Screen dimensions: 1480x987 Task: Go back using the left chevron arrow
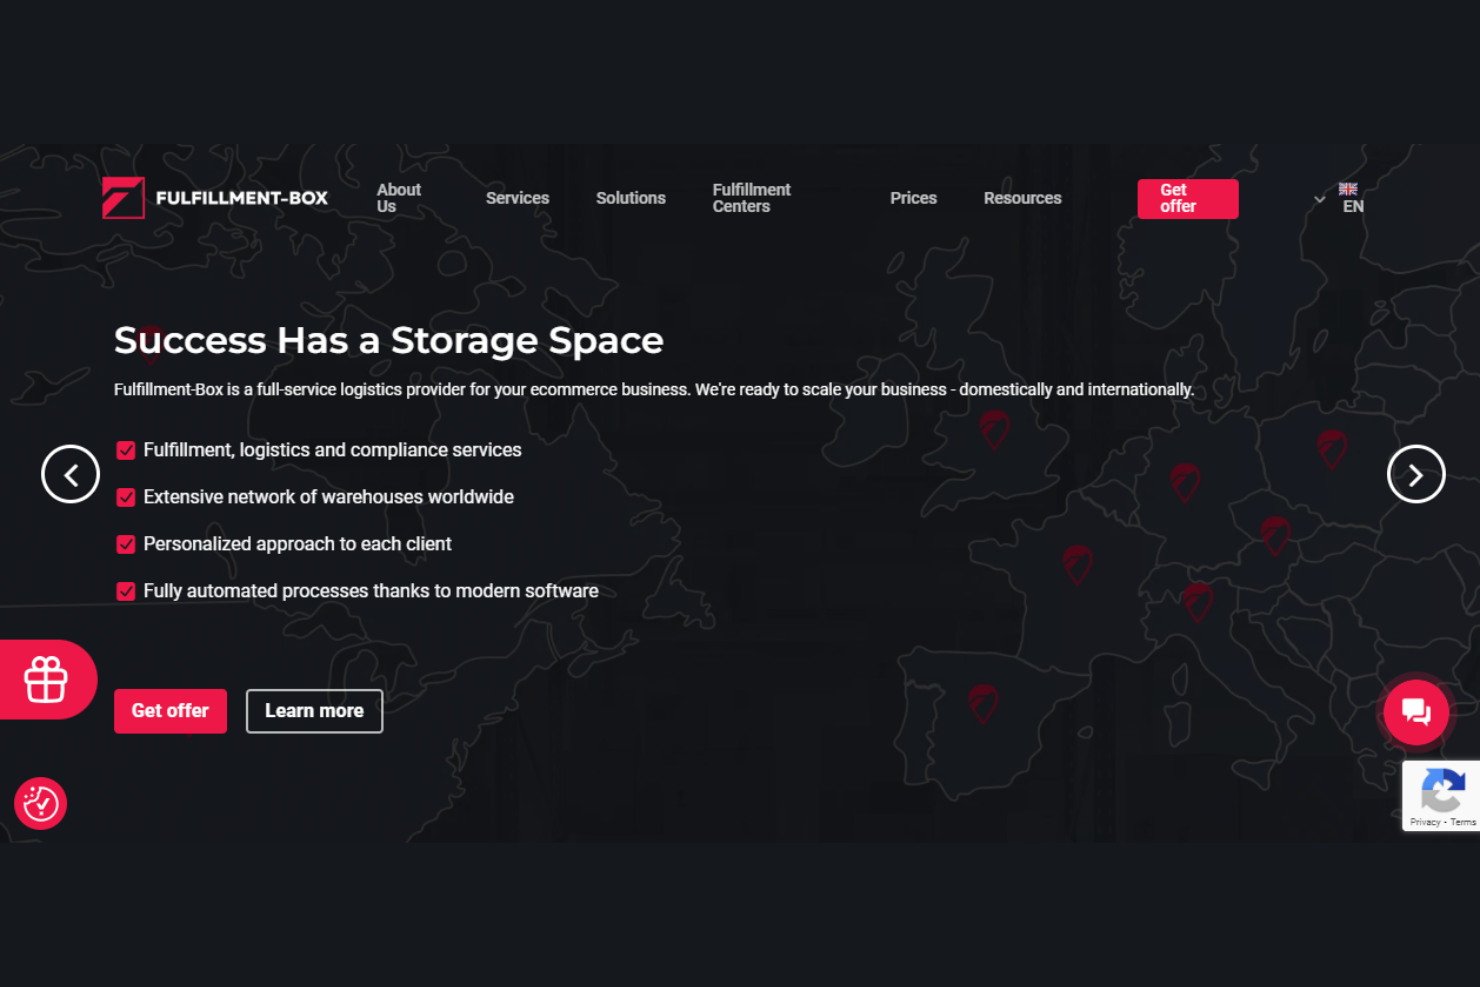point(70,474)
